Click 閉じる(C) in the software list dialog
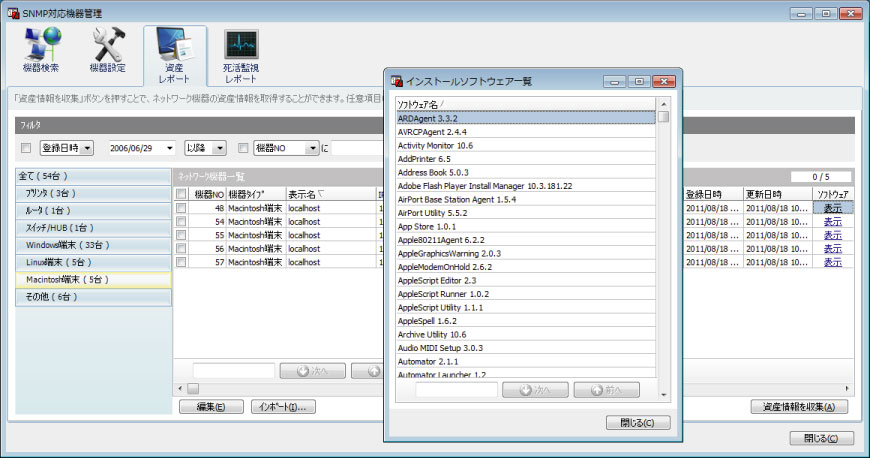 (x=638, y=422)
